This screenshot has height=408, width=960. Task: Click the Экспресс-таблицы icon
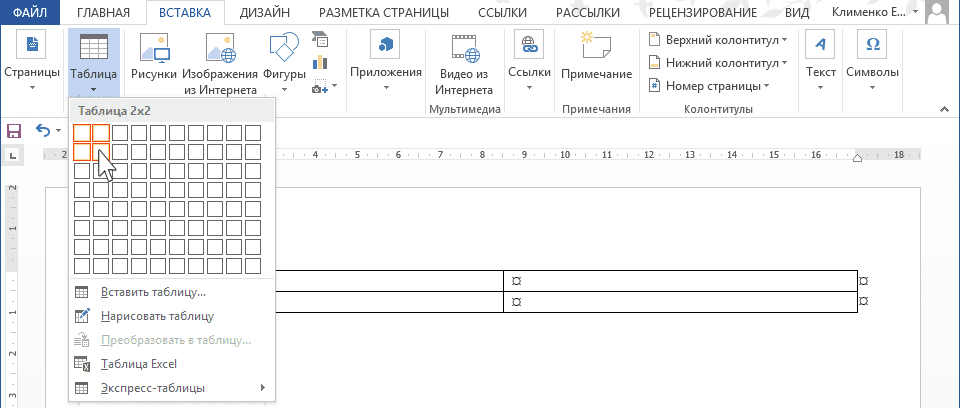[81, 388]
